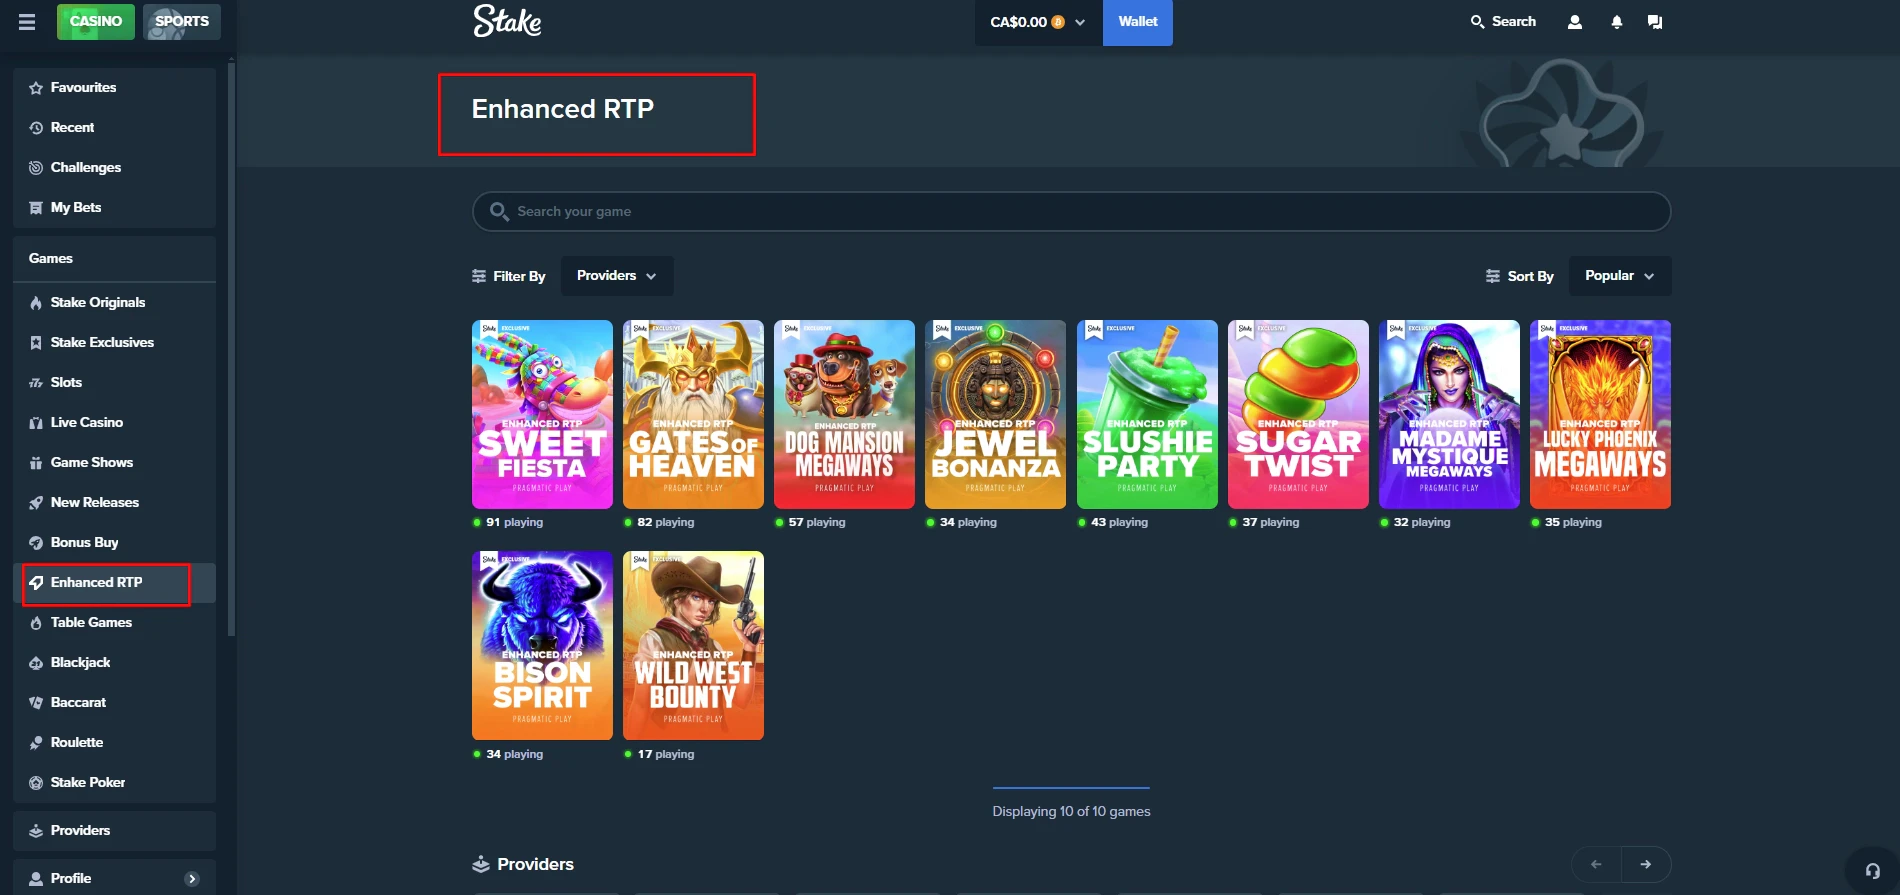
Task: Click the Bonus Buy icon
Action: click(x=36, y=543)
